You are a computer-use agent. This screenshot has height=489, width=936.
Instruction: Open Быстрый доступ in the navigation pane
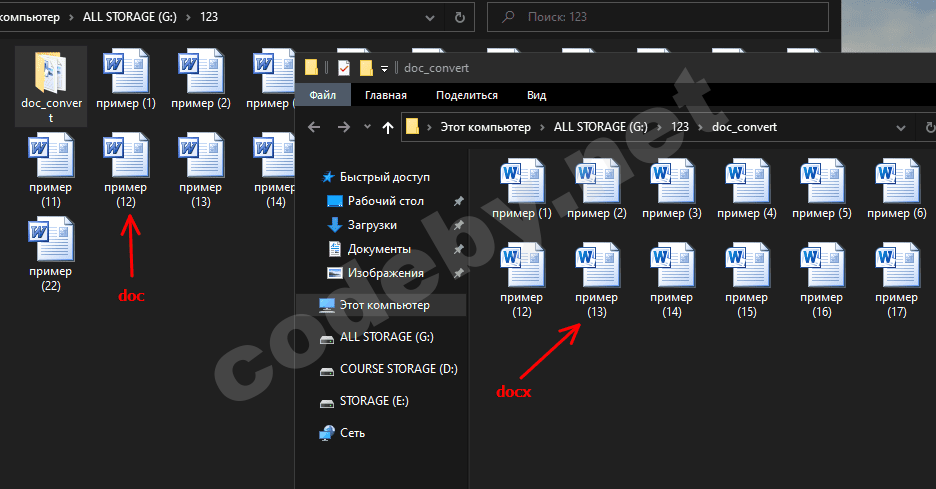tap(384, 177)
